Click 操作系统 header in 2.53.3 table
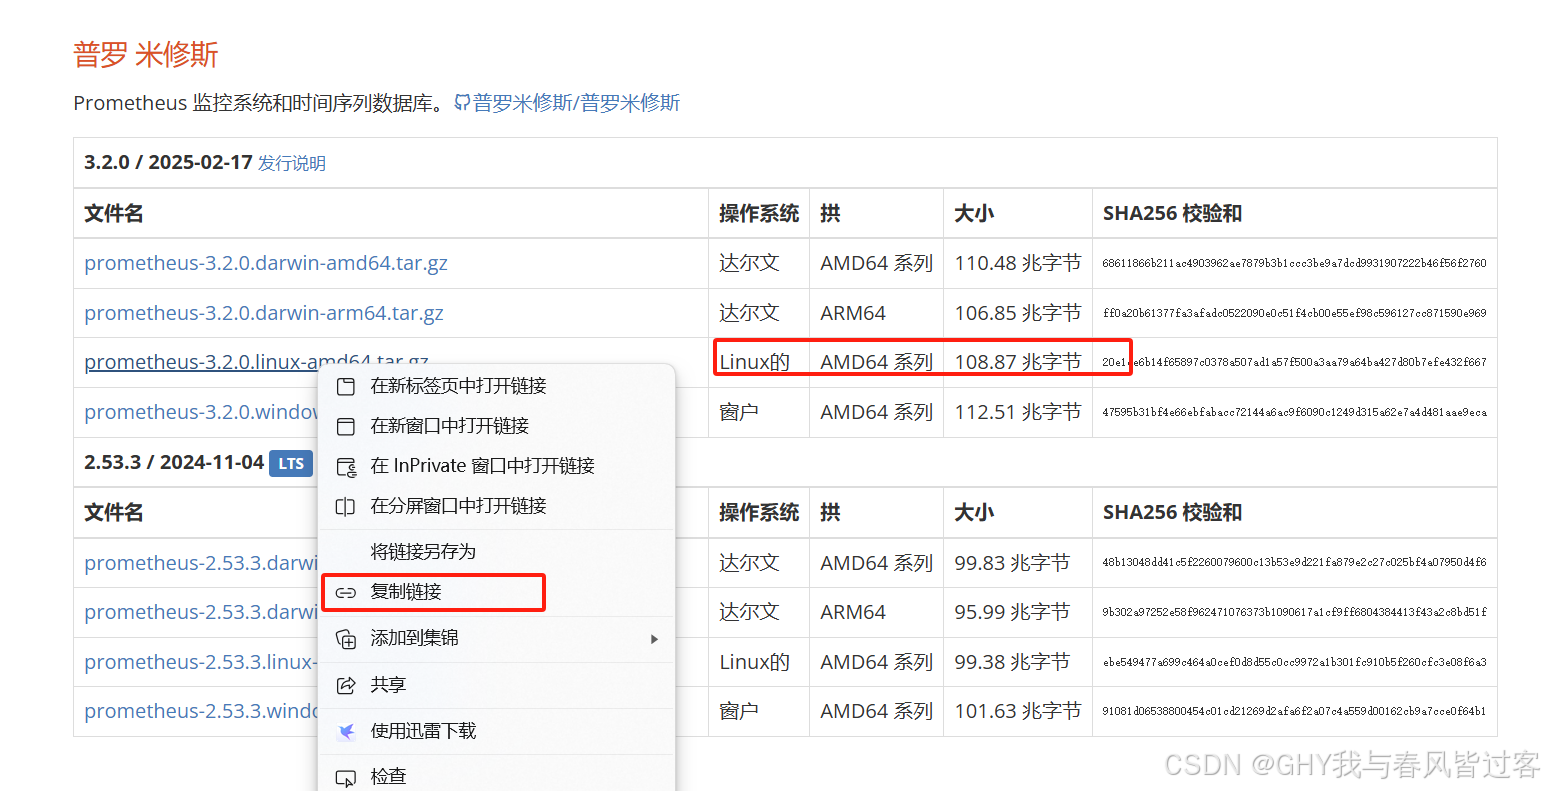Image resolution: width=1545 pixels, height=791 pixels. click(759, 513)
